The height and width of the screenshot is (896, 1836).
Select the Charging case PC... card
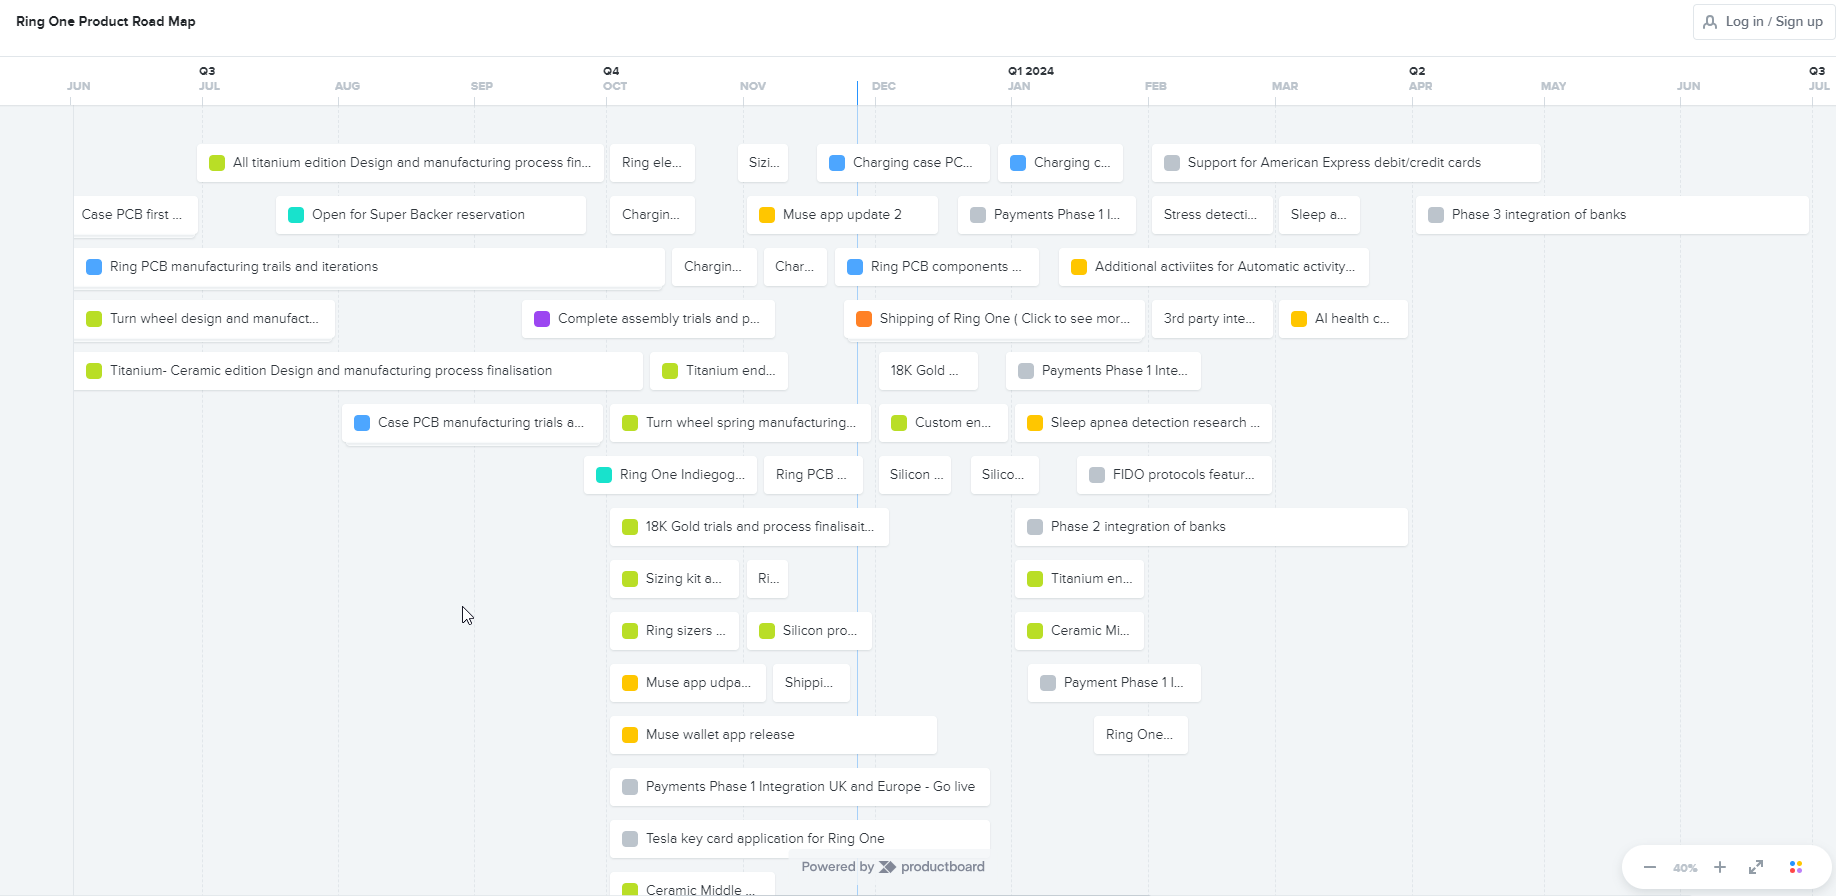pyautogui.click(x=903, y=163)
